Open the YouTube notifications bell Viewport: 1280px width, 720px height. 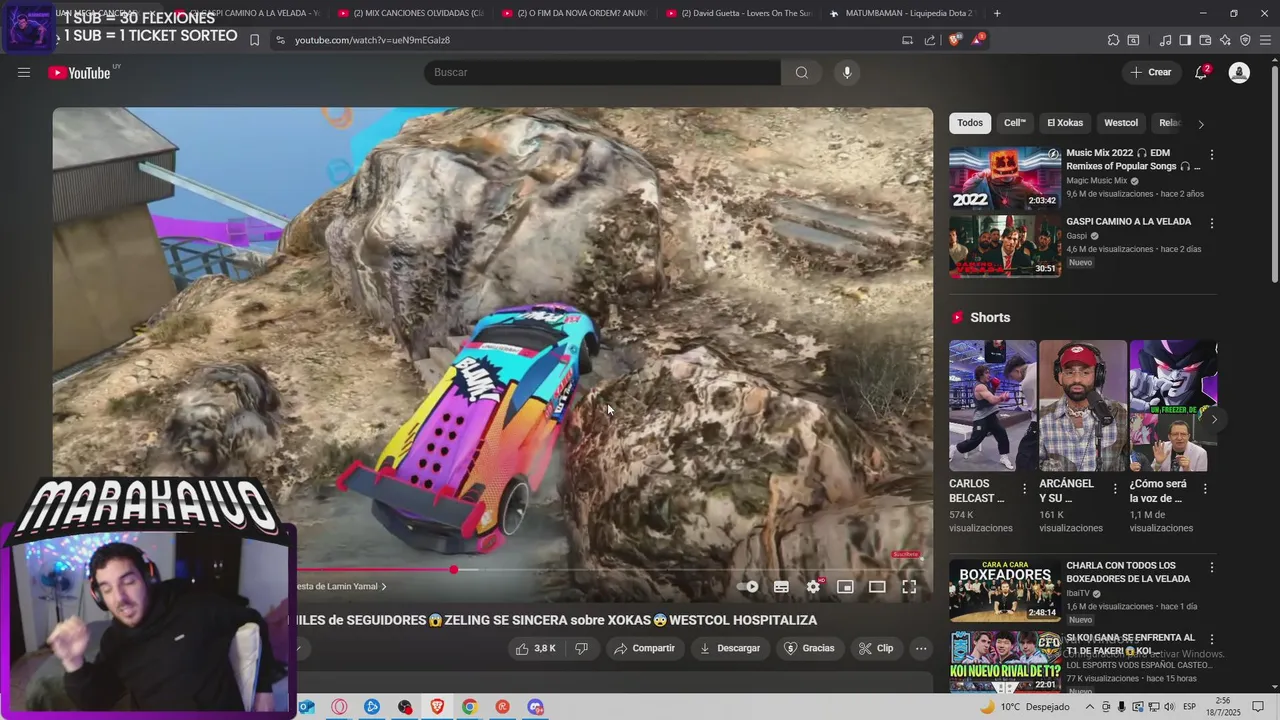point(1201,72)
